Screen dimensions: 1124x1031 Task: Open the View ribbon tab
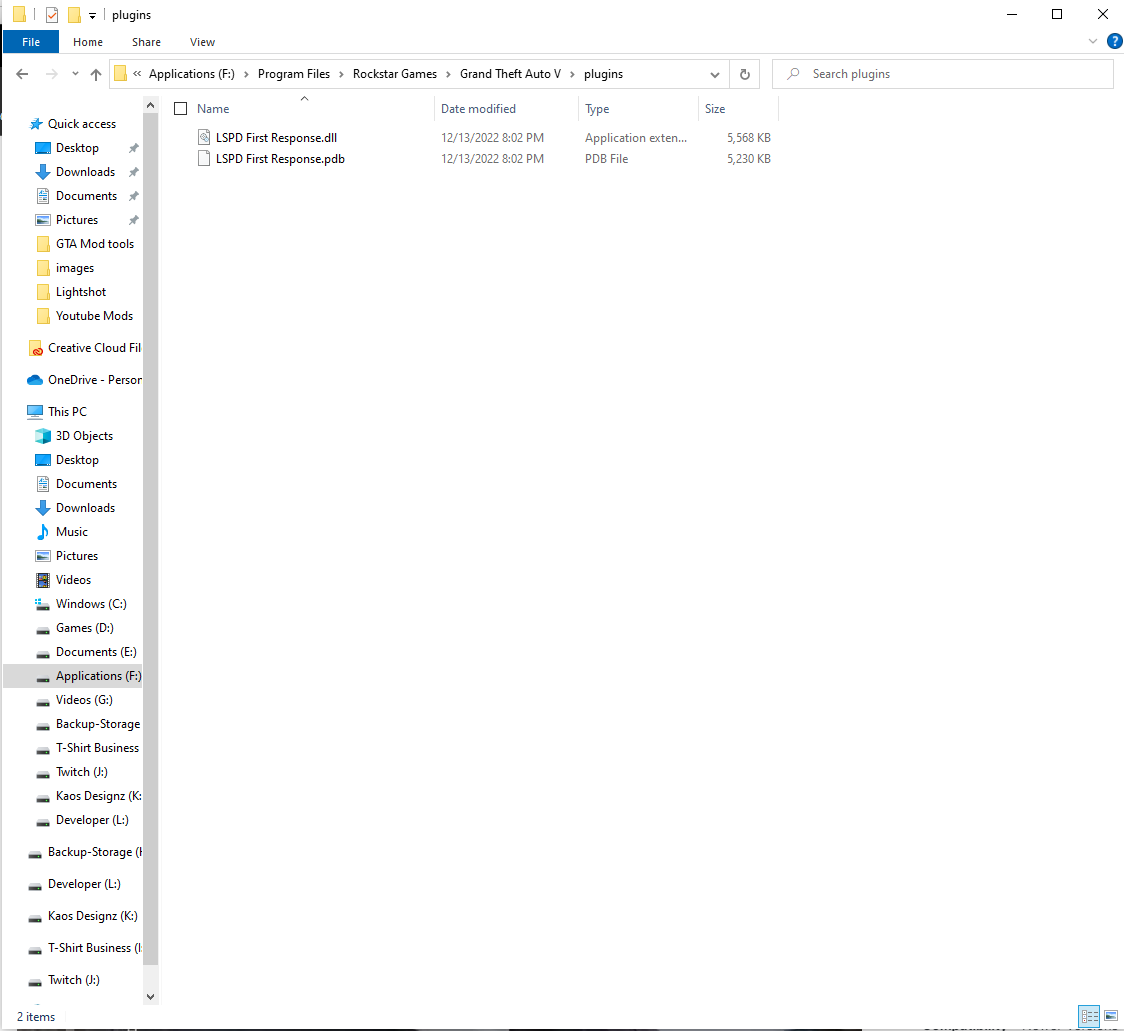tap(202, 42)
